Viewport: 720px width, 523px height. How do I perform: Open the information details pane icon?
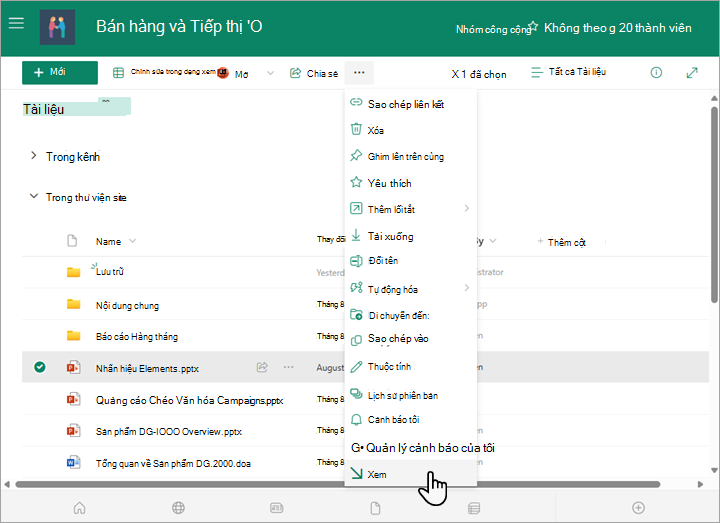656,73
